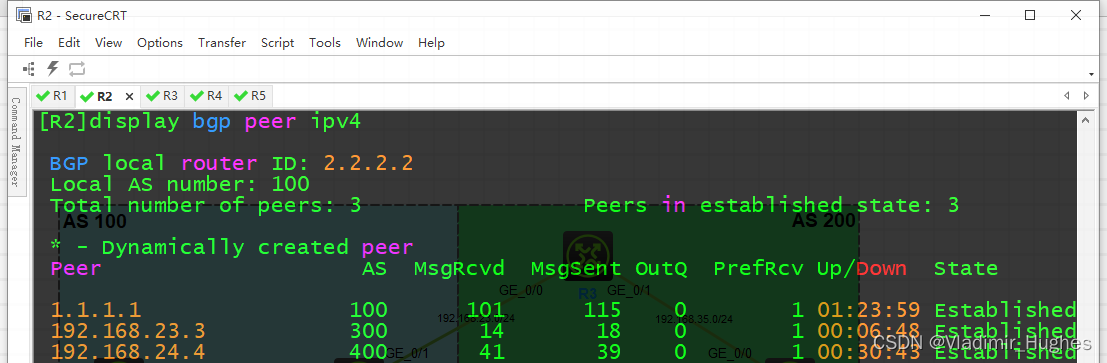Screen dimensions: 1107x363
Task: Click the MsgRcvd column header
Action: (x=460, y=268)
